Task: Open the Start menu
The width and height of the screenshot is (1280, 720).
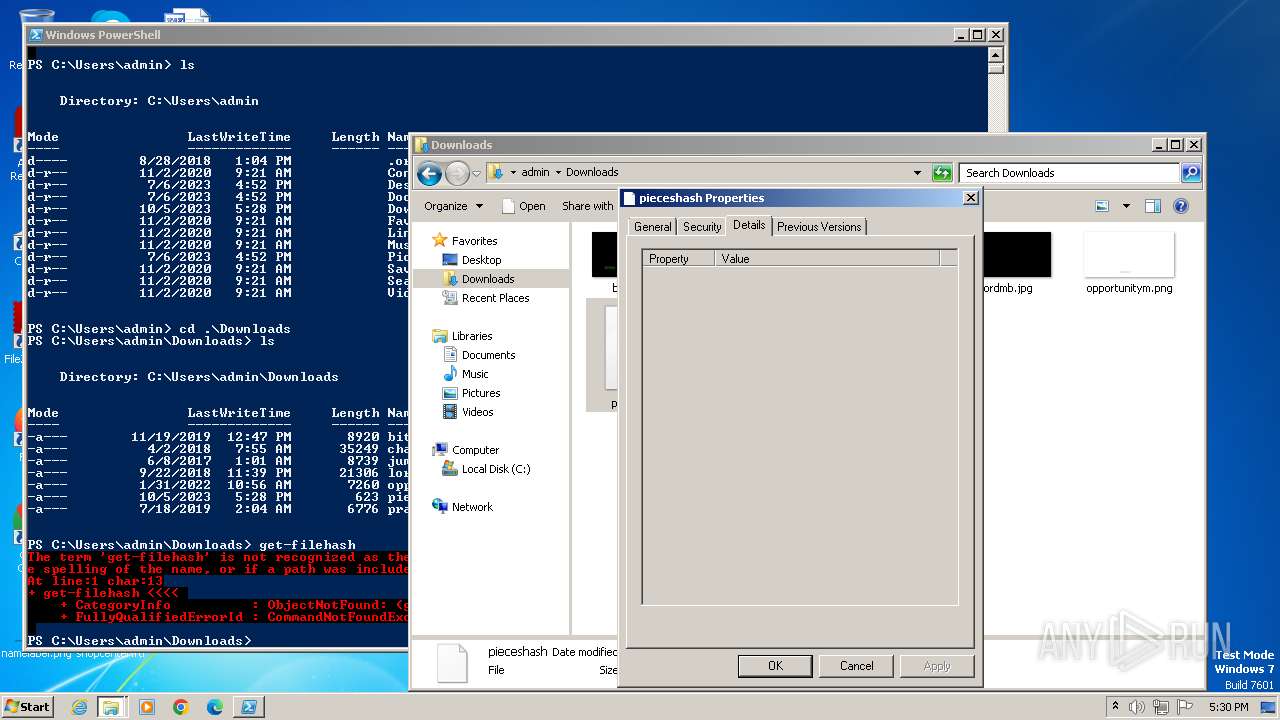Action: tap(28, 706)
